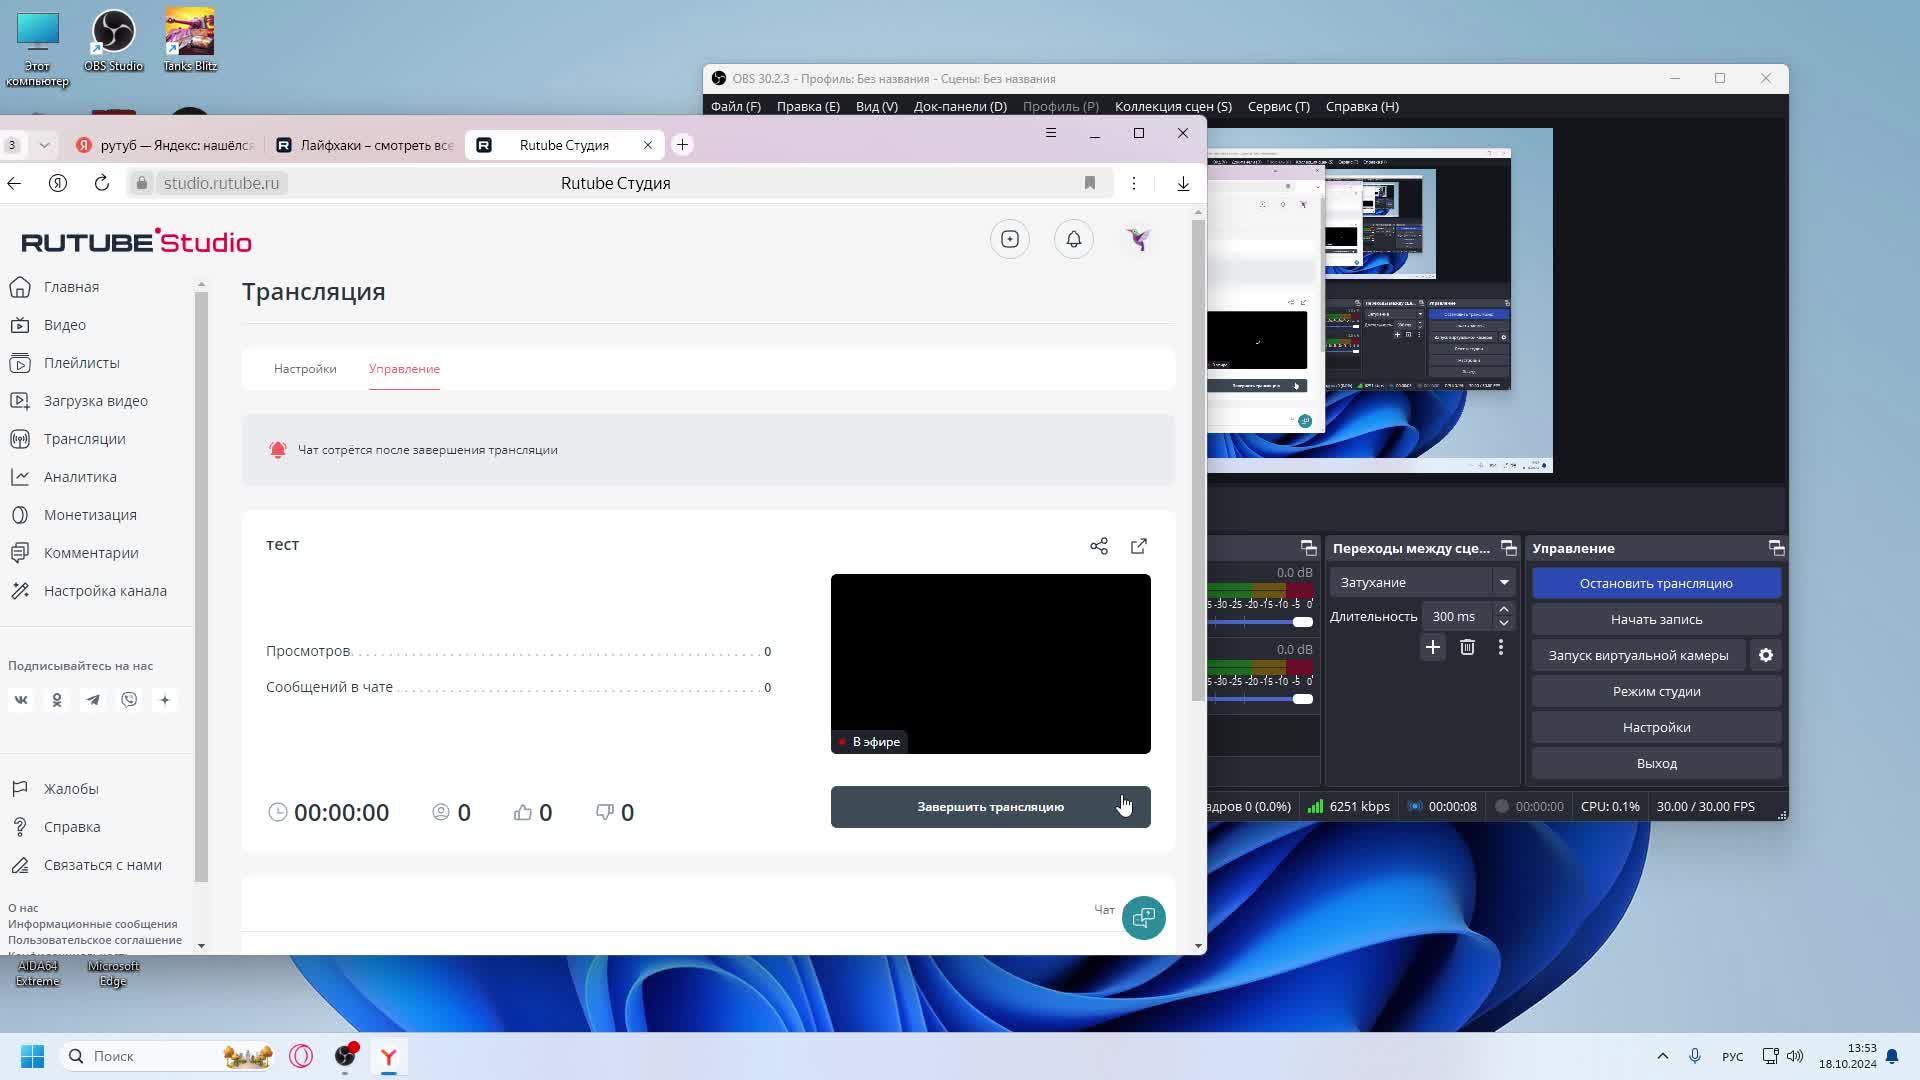
Task: Click the live stream preview thumbnail
Action: 990,664
